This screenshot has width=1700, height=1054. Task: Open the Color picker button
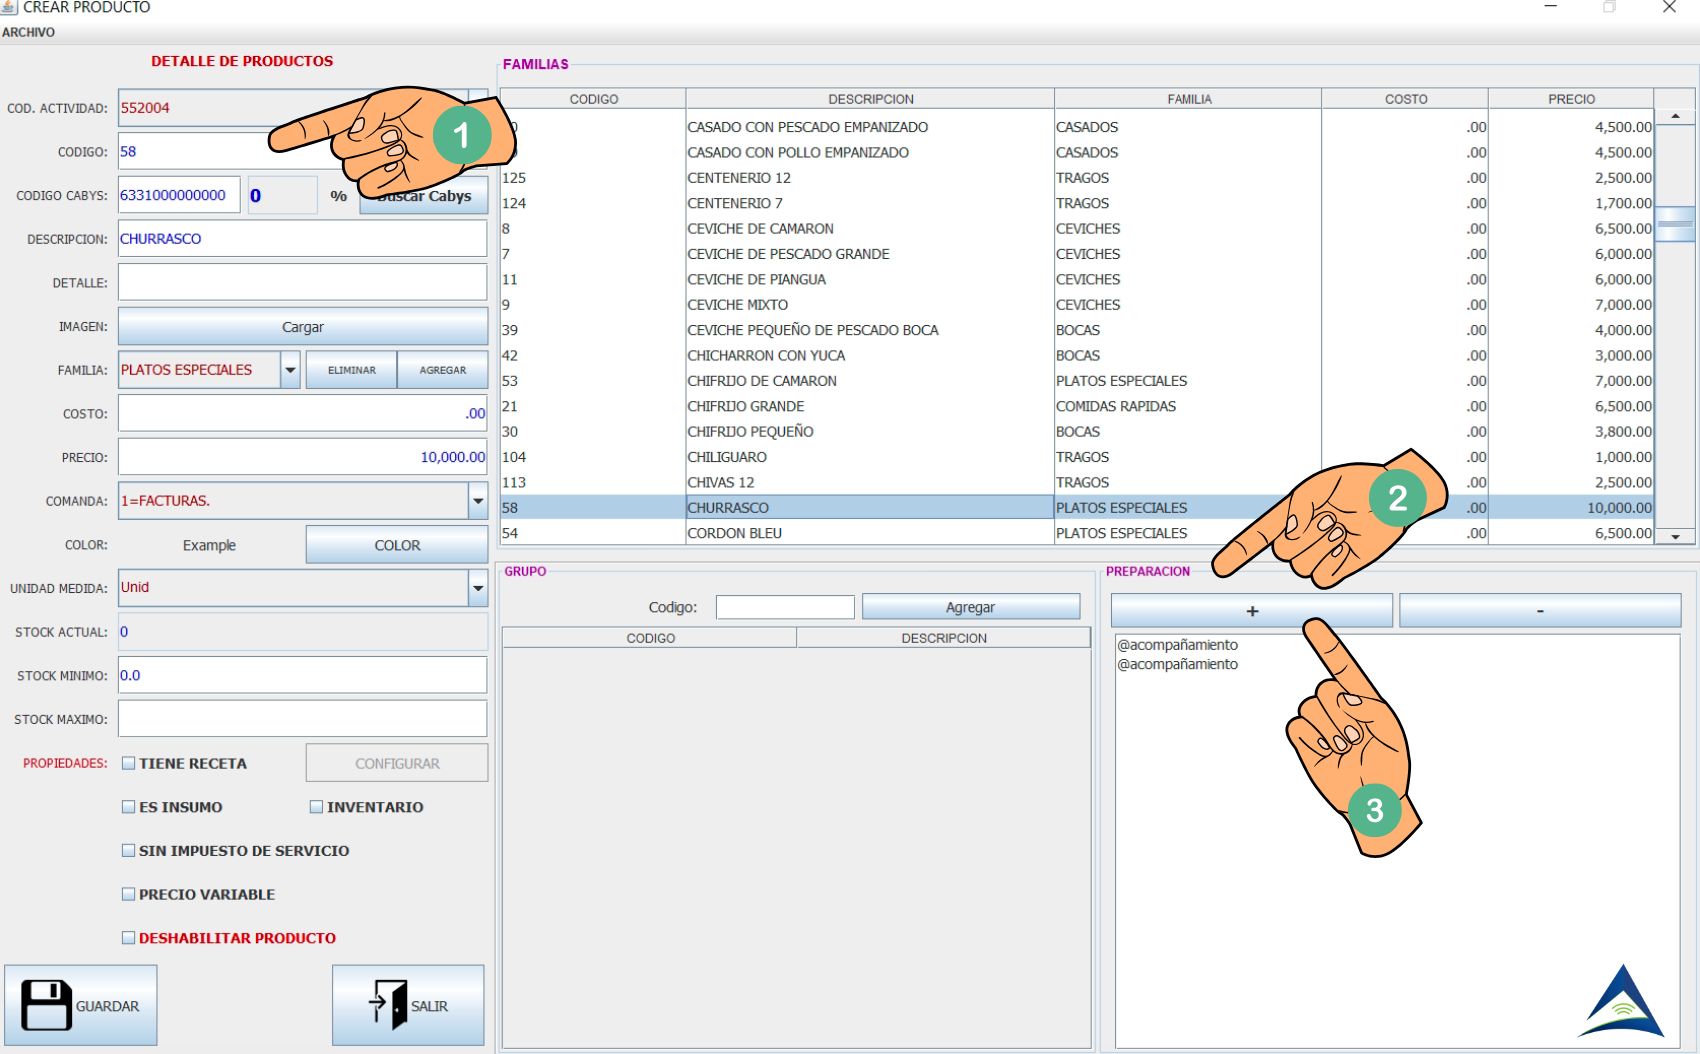point(397,545)
